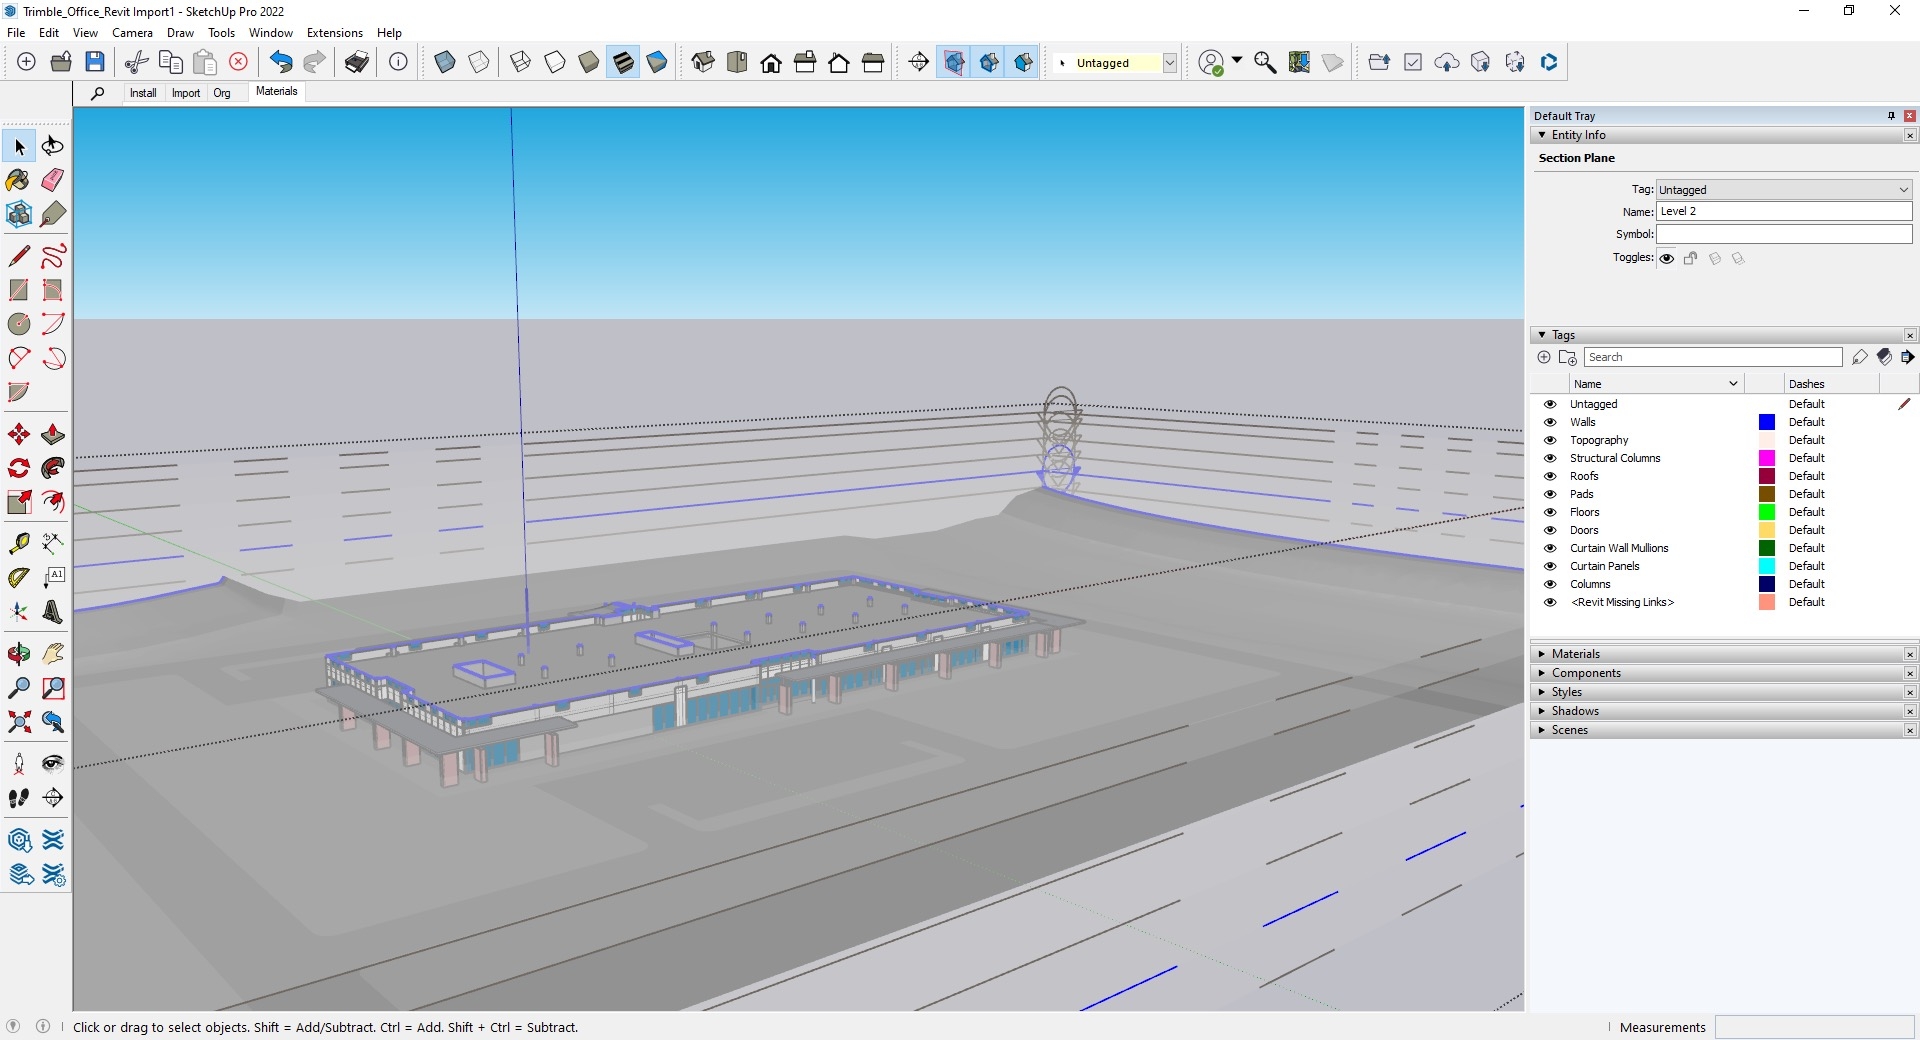1920x1040 pixels.
Task: Expand the Materials panel
Action: (1541, 653)
